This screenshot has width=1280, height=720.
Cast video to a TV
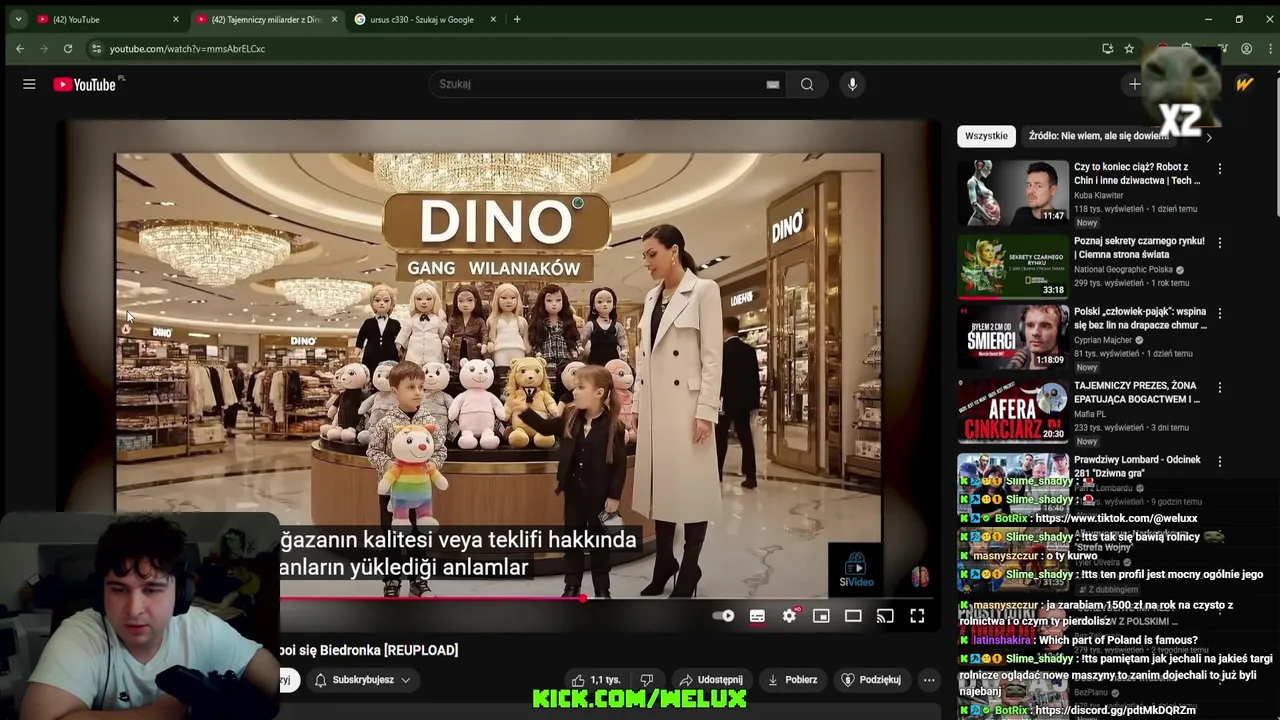[x=885, y=616]
